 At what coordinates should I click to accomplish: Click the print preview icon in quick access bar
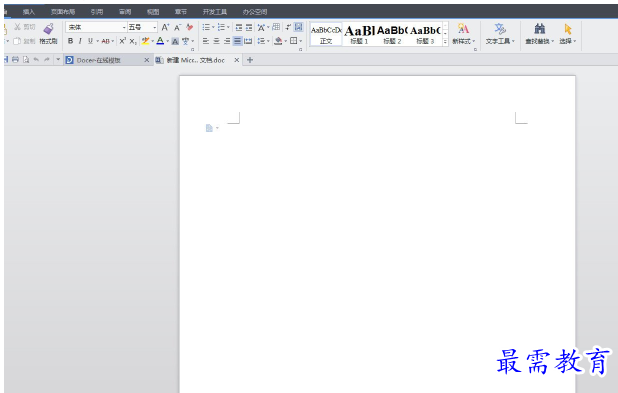click(26, 60)
